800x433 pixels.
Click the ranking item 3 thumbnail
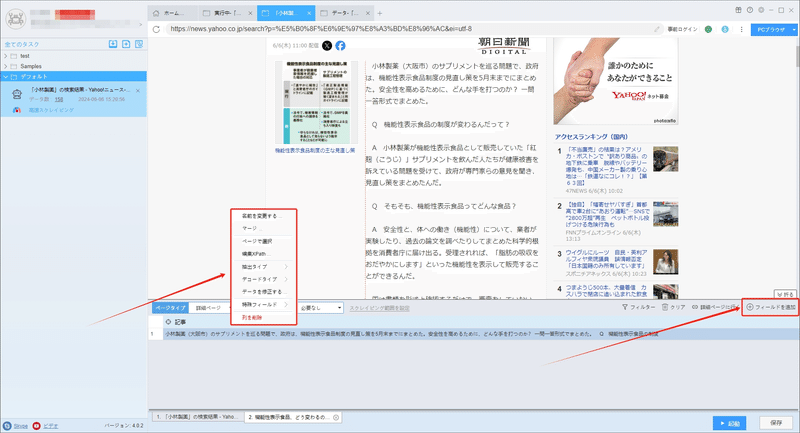coord(665,262)
